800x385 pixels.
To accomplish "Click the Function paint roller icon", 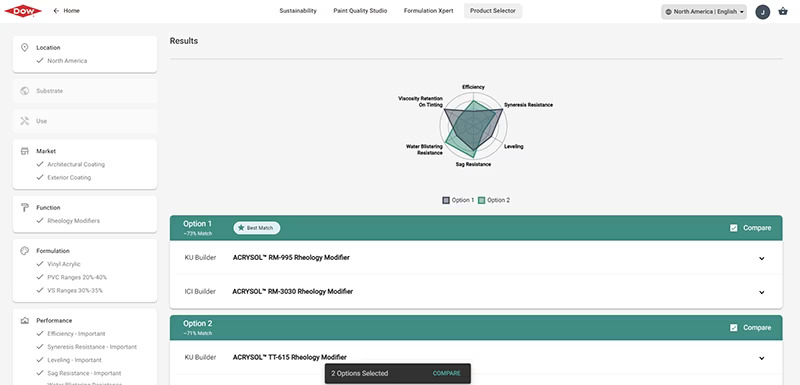I will 24,208.
